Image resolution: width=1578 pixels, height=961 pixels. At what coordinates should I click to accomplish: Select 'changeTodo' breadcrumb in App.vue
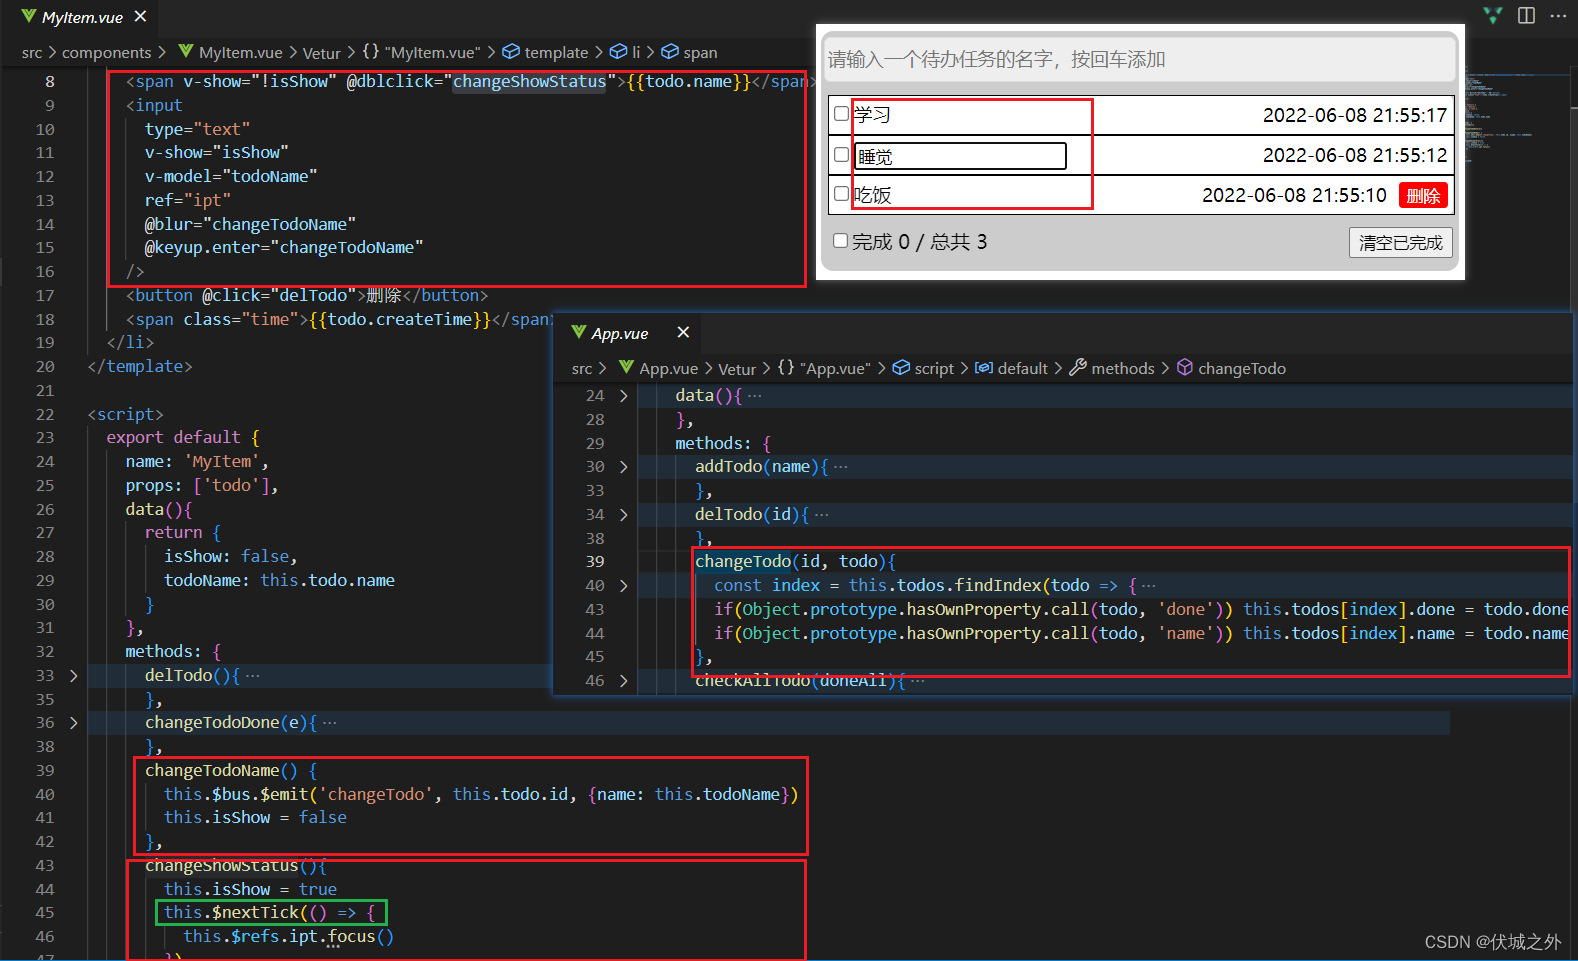[x=1242, y=368]
